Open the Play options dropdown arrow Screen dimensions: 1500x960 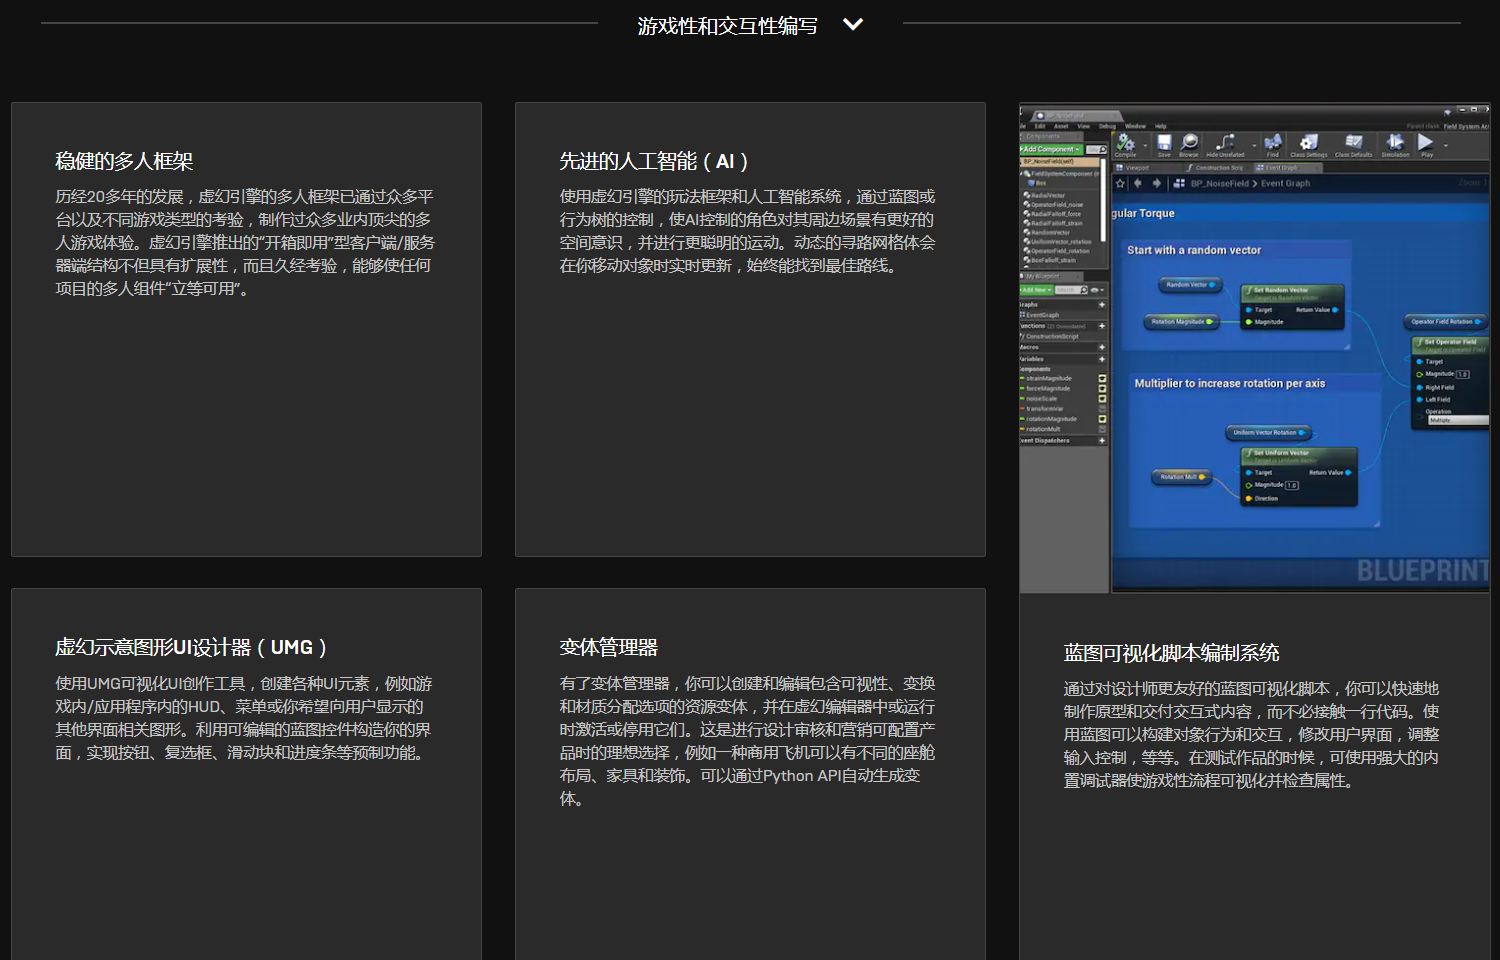1446,146
